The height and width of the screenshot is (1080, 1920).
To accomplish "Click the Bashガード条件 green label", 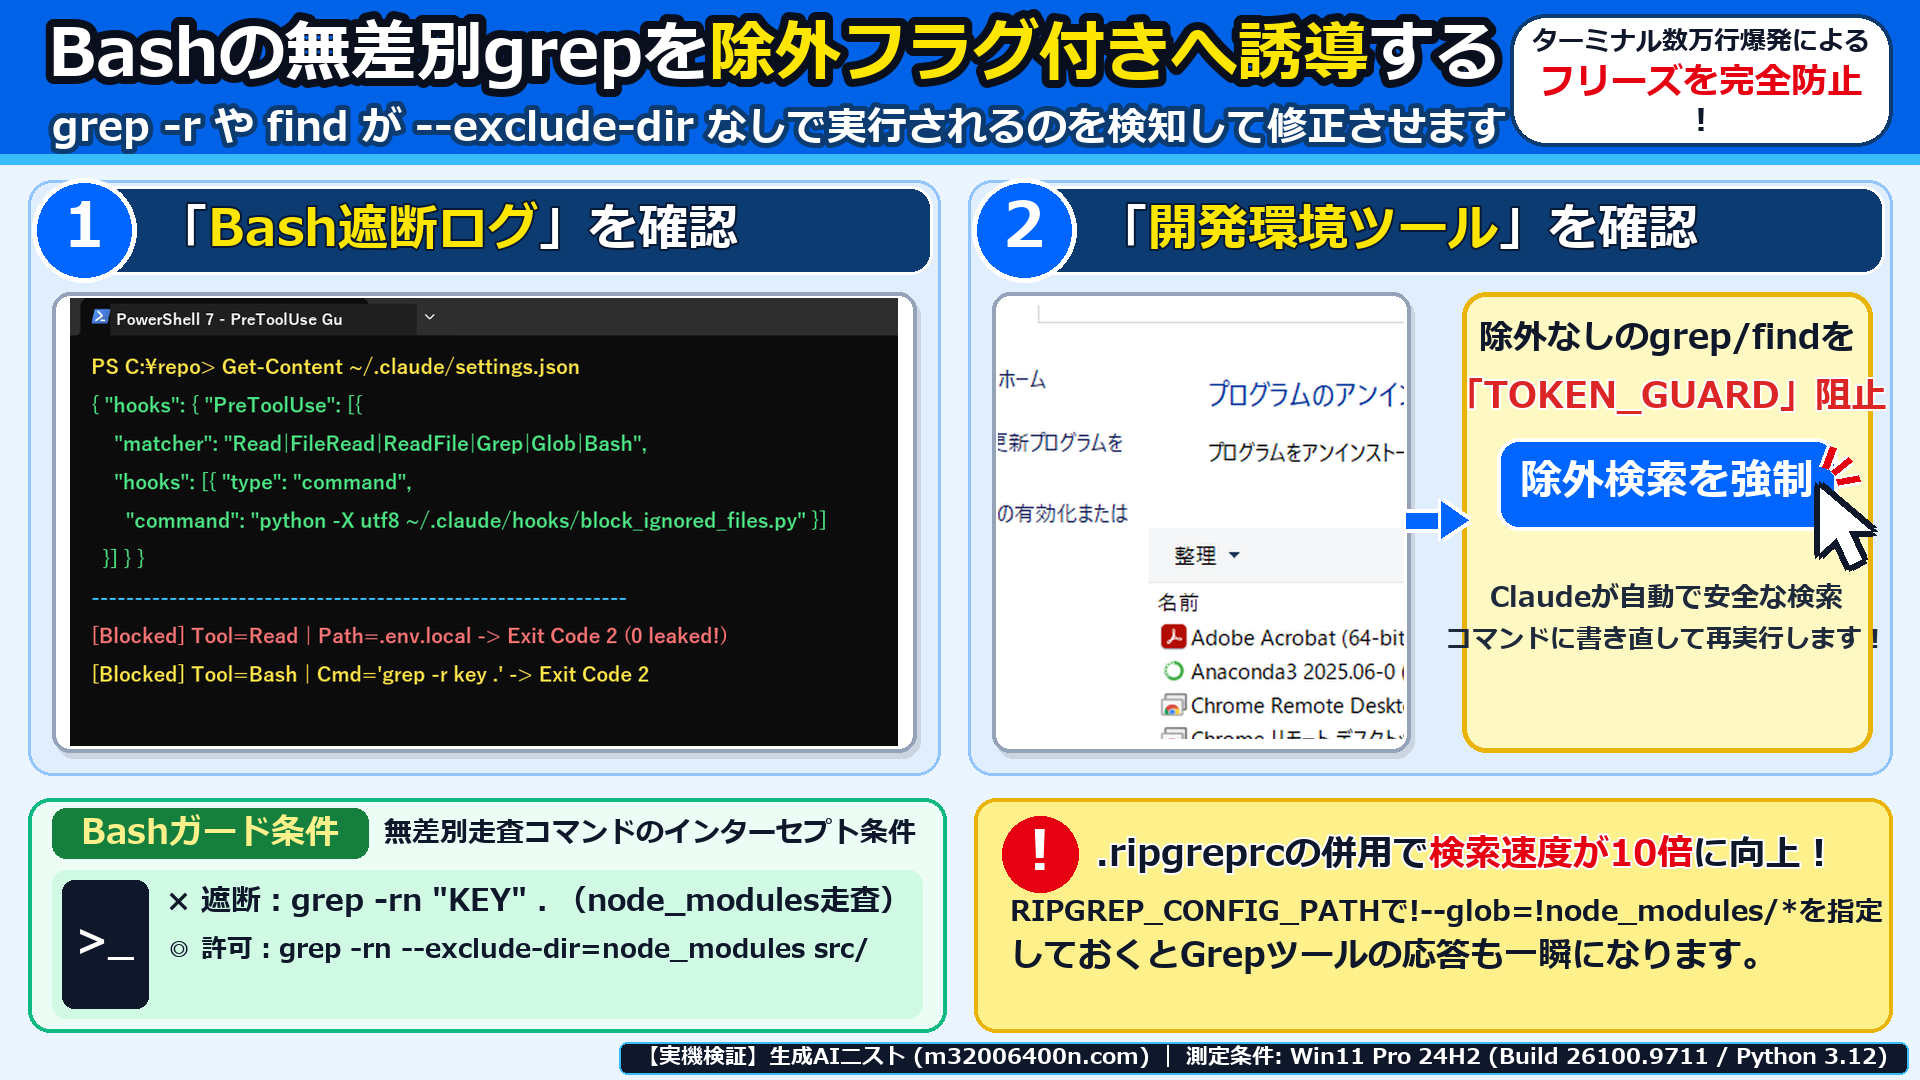I will (210, 832).
